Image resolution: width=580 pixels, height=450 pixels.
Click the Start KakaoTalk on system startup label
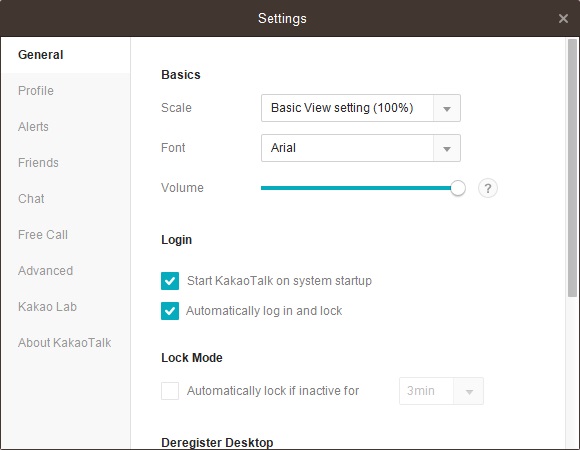click(x=279, y=281)
